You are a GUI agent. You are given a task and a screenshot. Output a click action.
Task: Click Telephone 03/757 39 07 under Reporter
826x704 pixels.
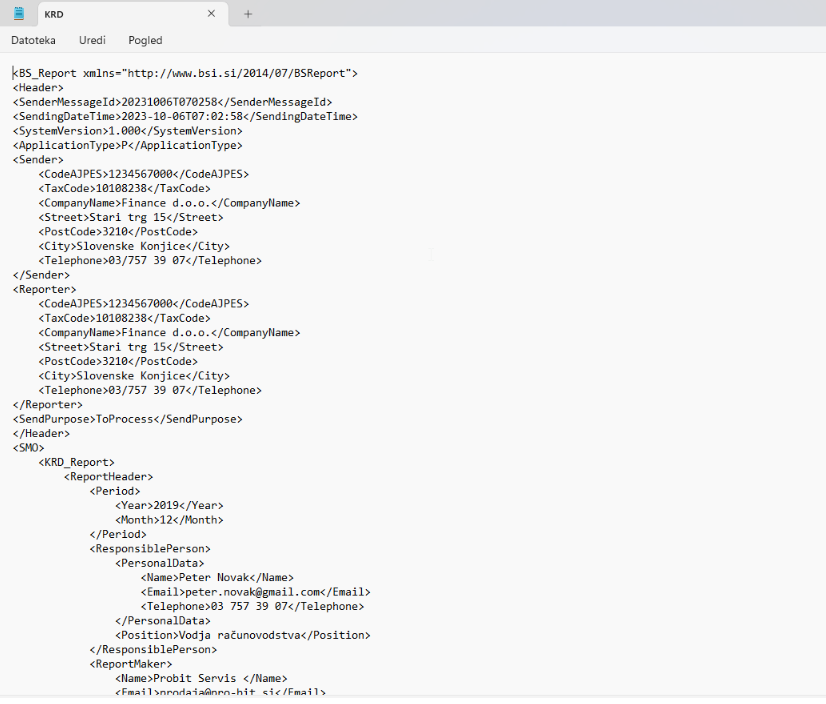click(150, 390)
